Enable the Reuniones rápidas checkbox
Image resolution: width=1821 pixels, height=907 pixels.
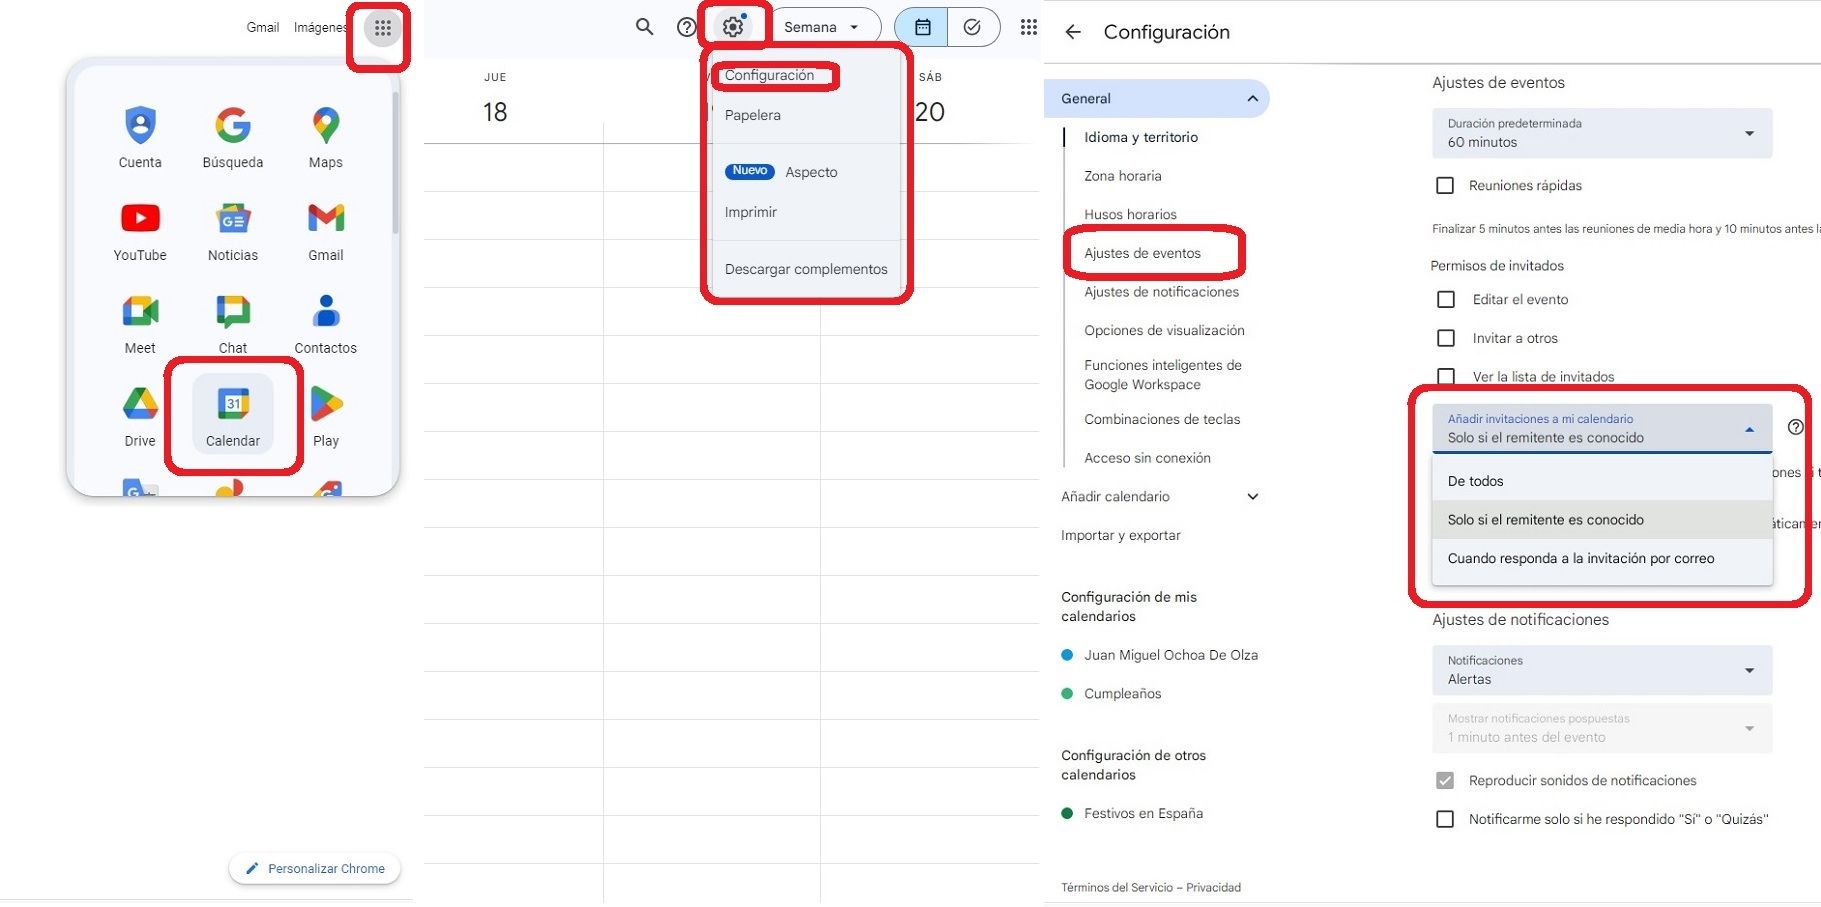point(1444,185)
